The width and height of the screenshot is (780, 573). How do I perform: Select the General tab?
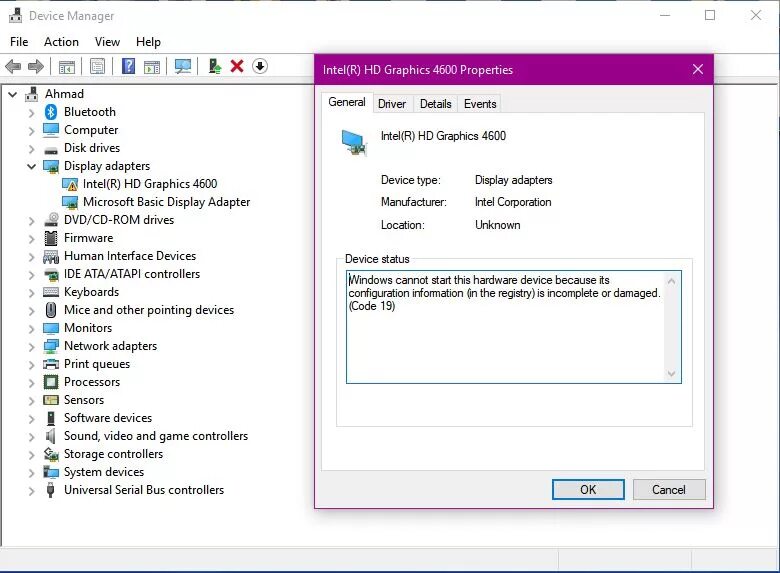coord(347,102)
